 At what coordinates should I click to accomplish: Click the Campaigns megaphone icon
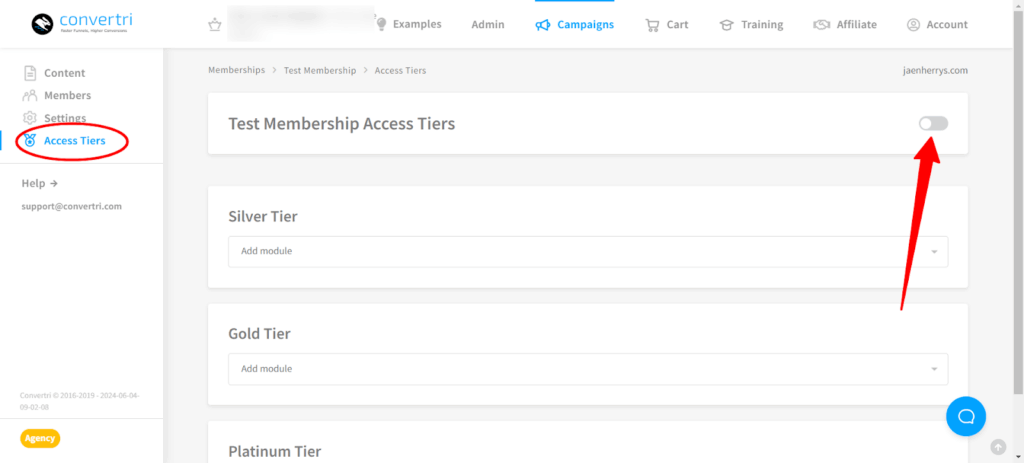(x=543, y=24)
